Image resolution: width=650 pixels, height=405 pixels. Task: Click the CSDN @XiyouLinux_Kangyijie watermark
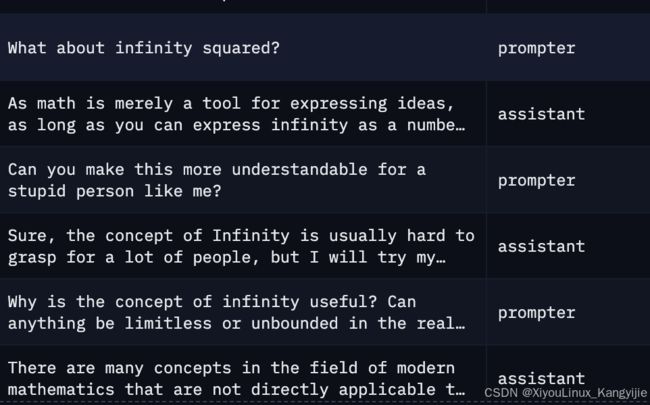pyautogui.click(x=565, y=393)
